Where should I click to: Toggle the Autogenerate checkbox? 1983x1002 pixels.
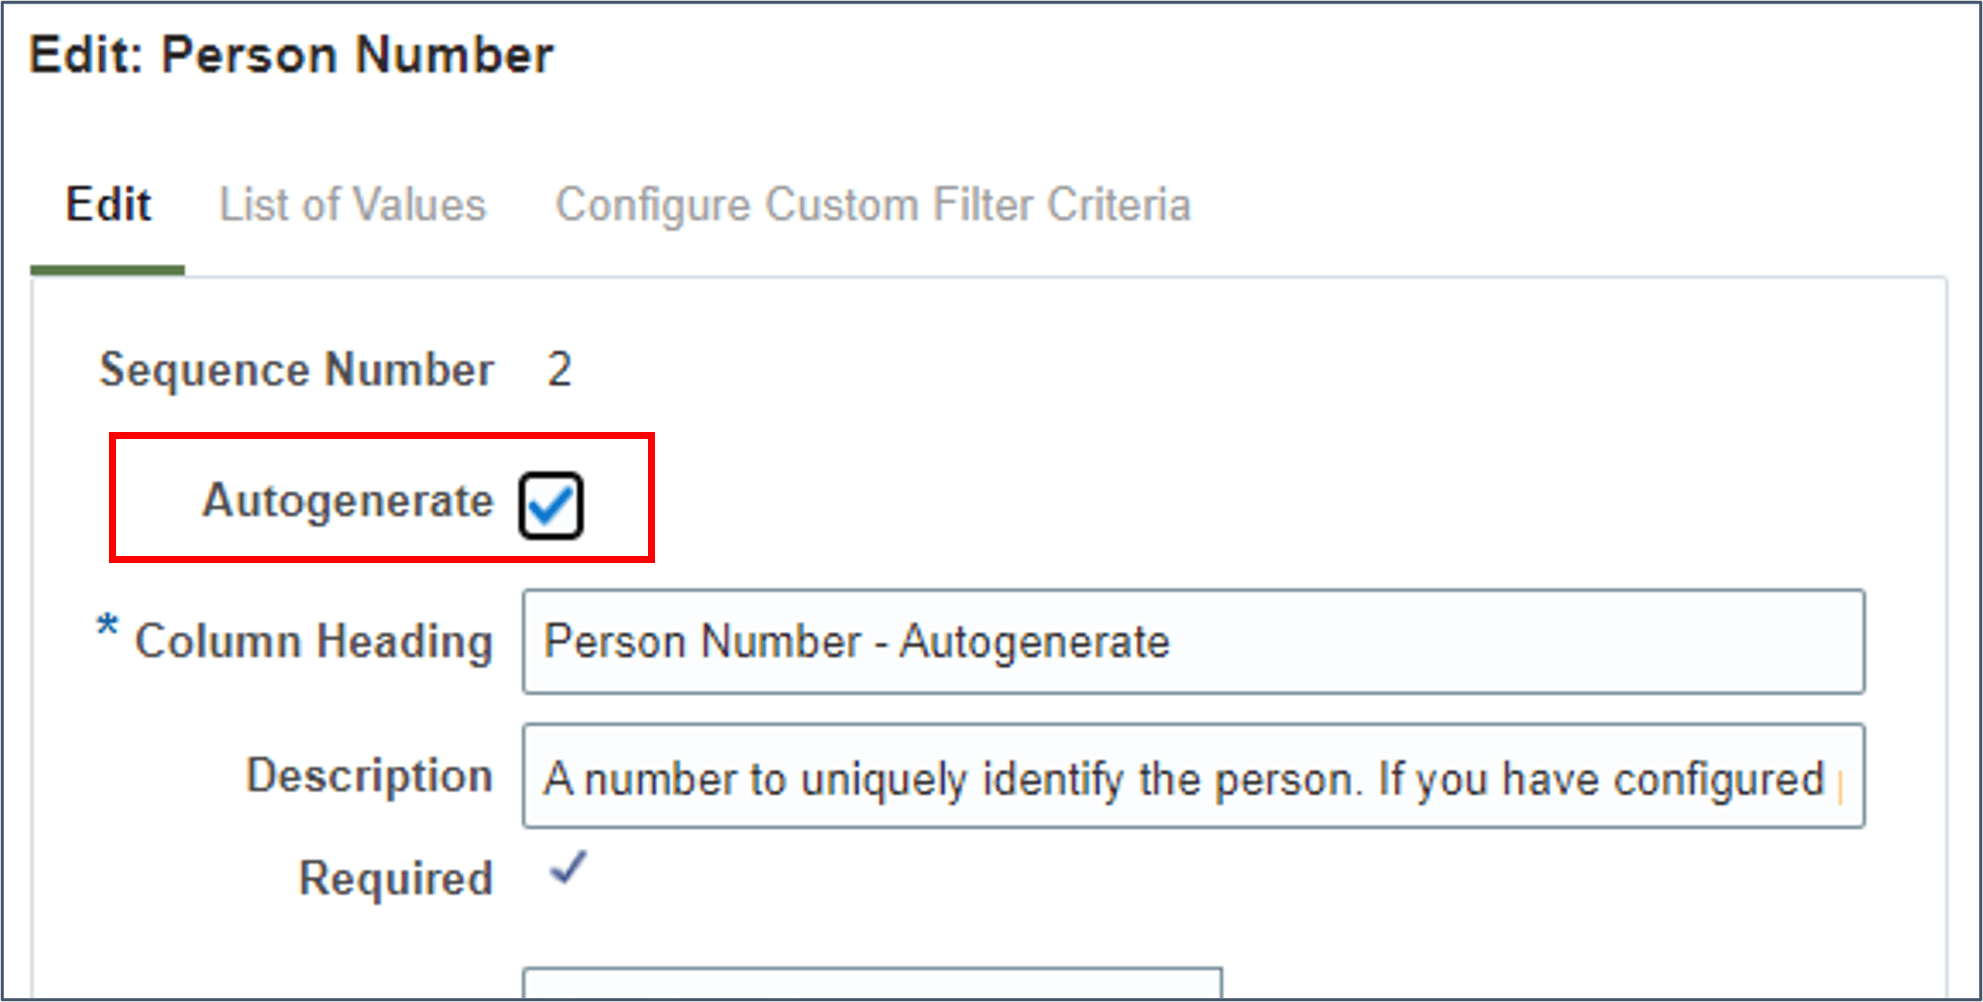pyautogui.click(x=550, y=505)
